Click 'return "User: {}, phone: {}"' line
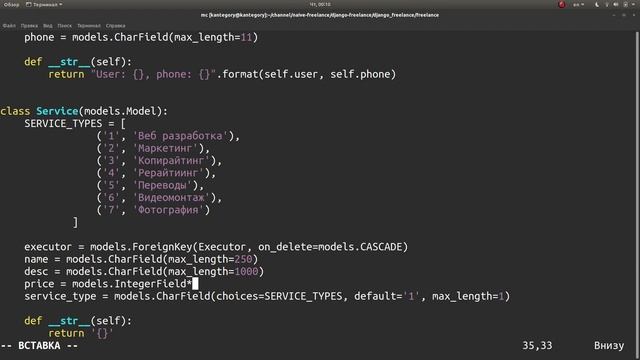Image resolution: width=640 pixels, height=360 pixels. tap(222, 74)
